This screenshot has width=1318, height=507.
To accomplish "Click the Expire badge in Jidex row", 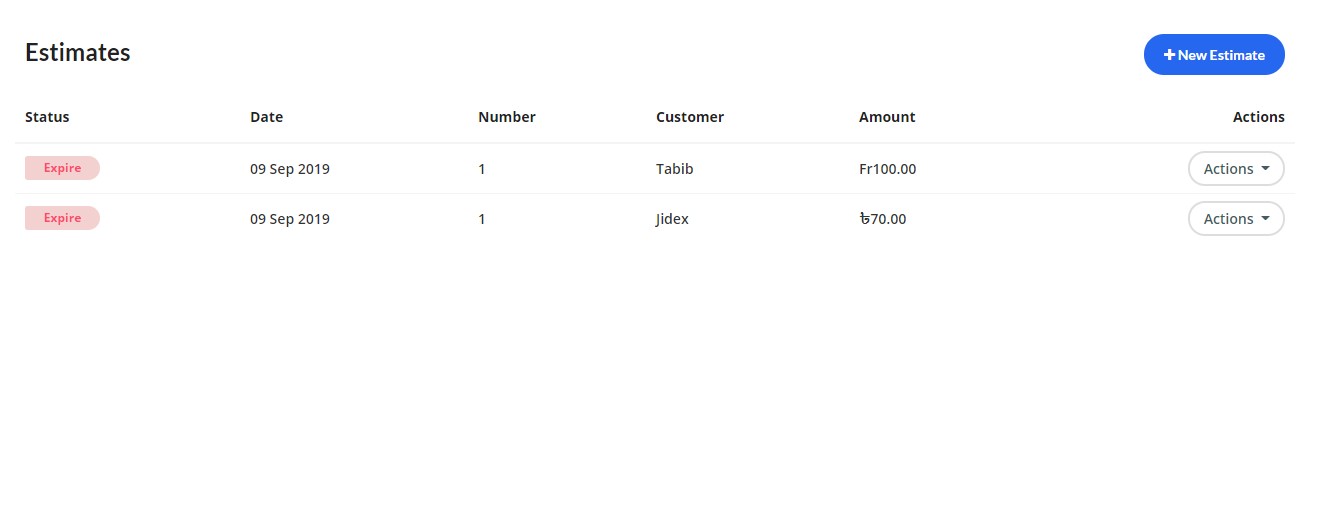I will coord(62,218).
